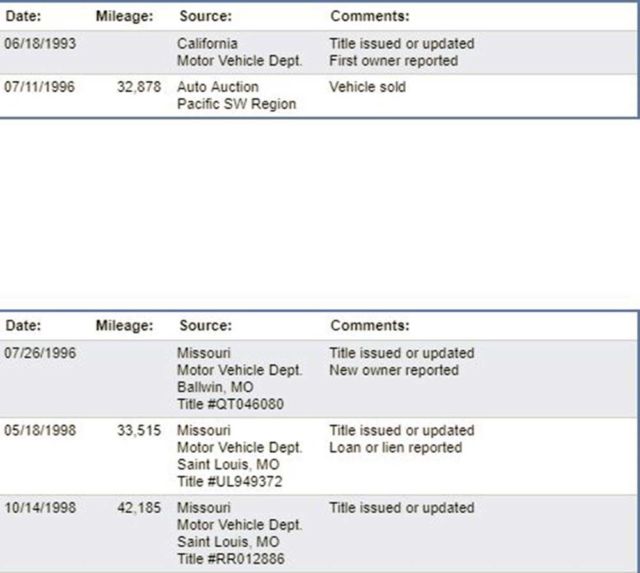Click the Auto Auction source entry
The image size is (640, 573).
click(x=217, y=87)
